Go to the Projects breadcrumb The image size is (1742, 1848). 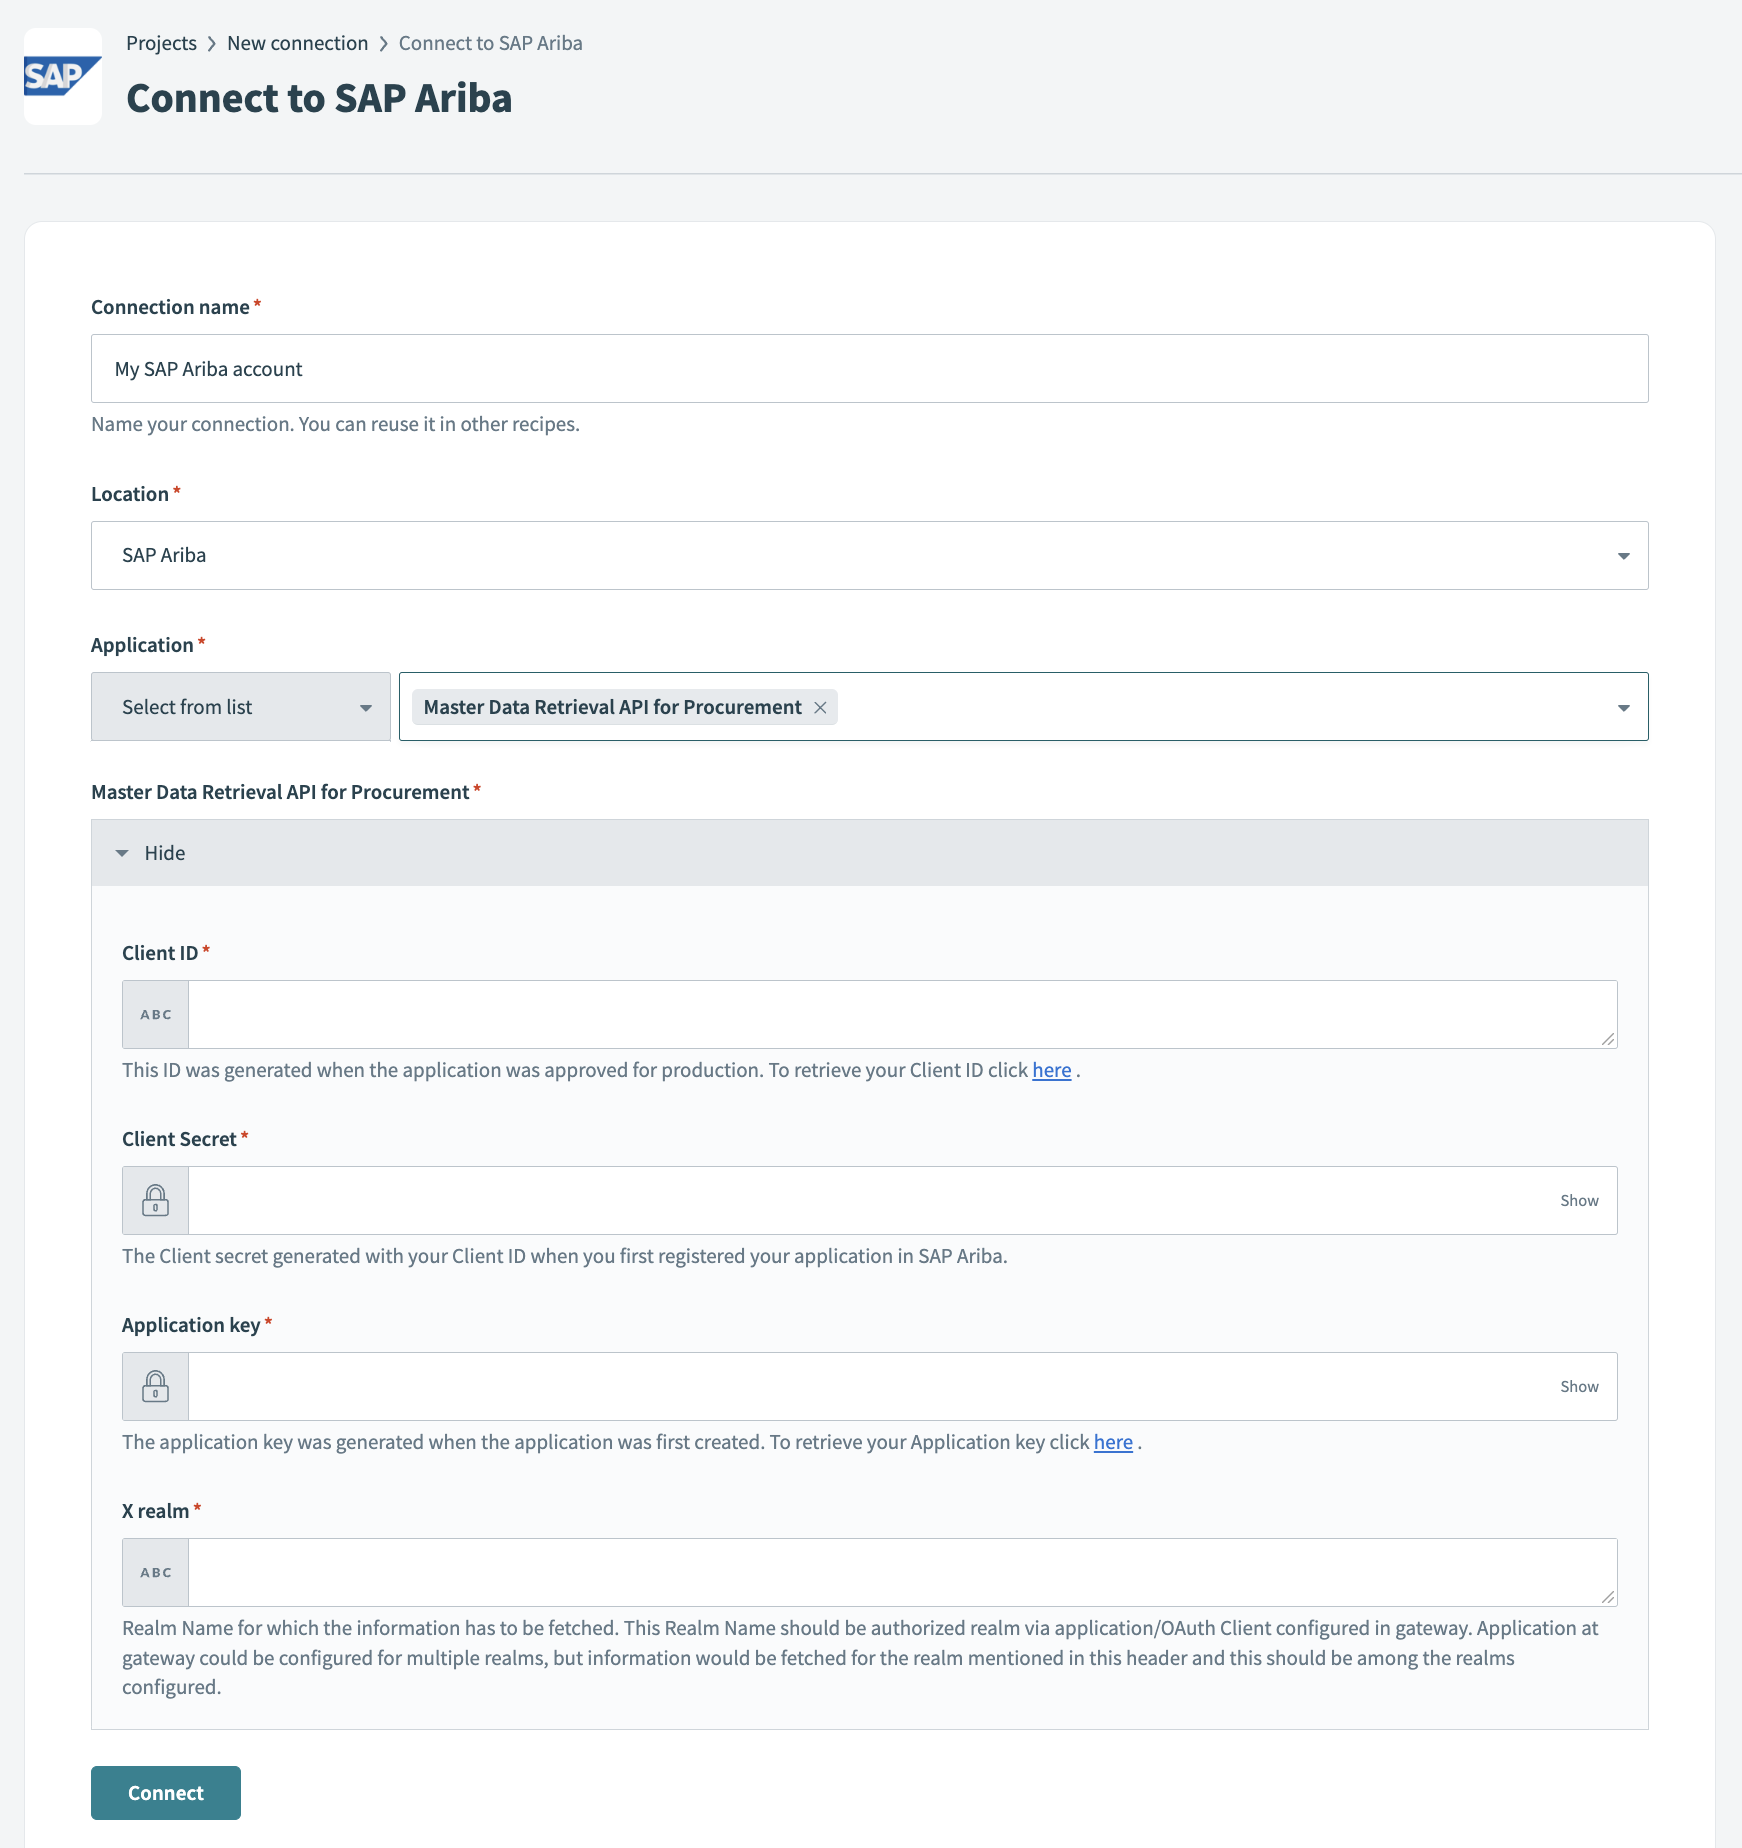(161, 43)
